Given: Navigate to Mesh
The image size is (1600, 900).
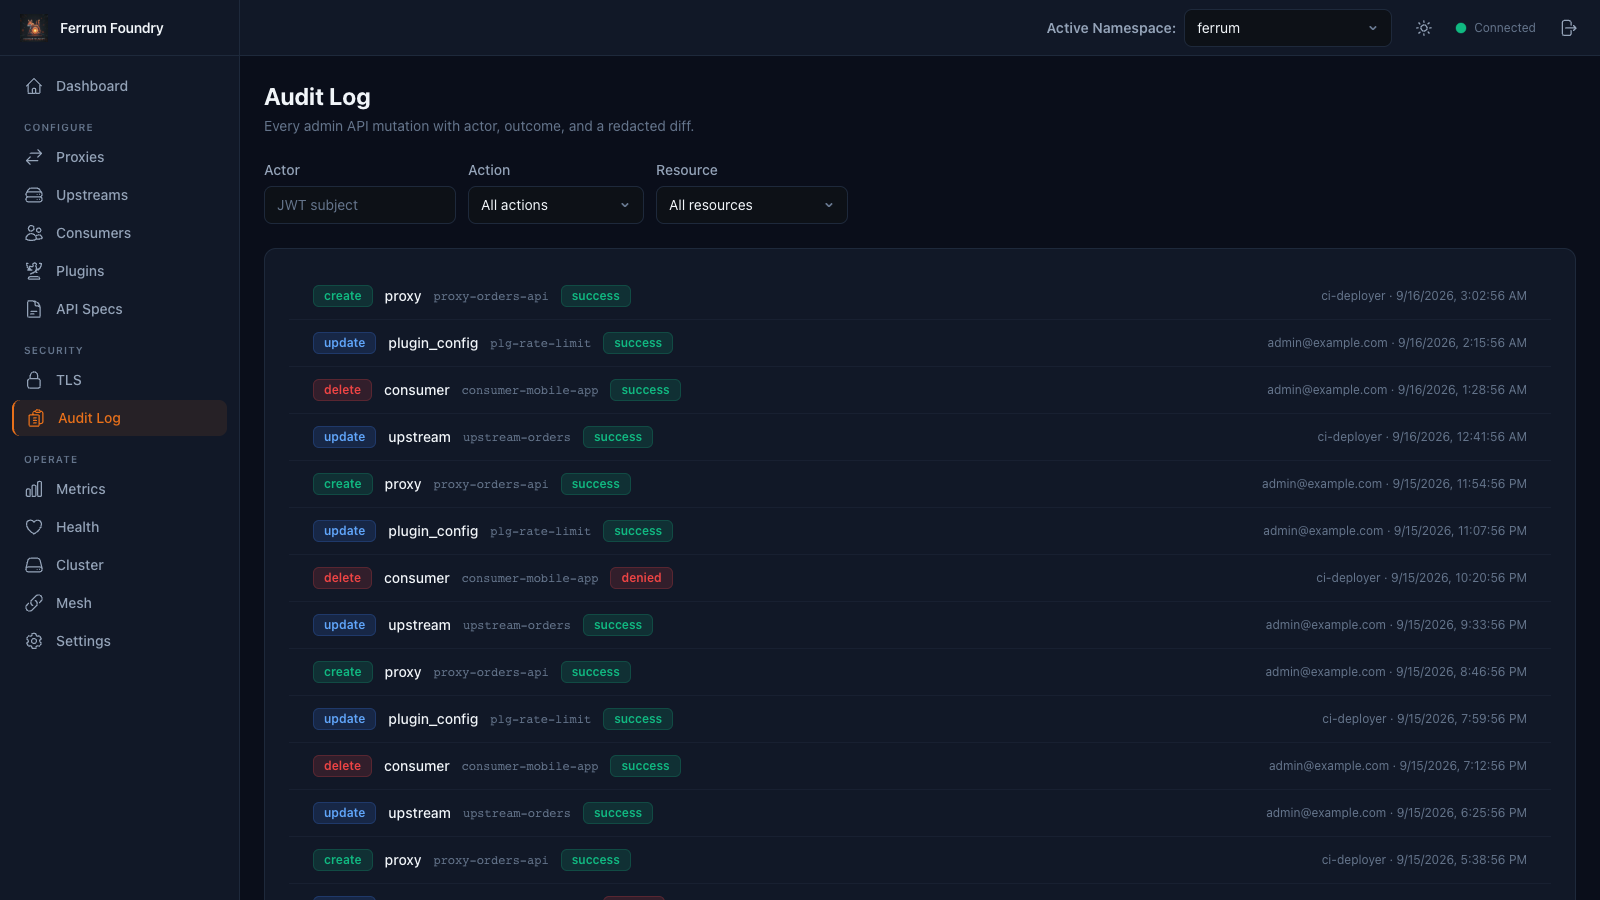Looking at the screenshot, I should click(x=120, y=603).
